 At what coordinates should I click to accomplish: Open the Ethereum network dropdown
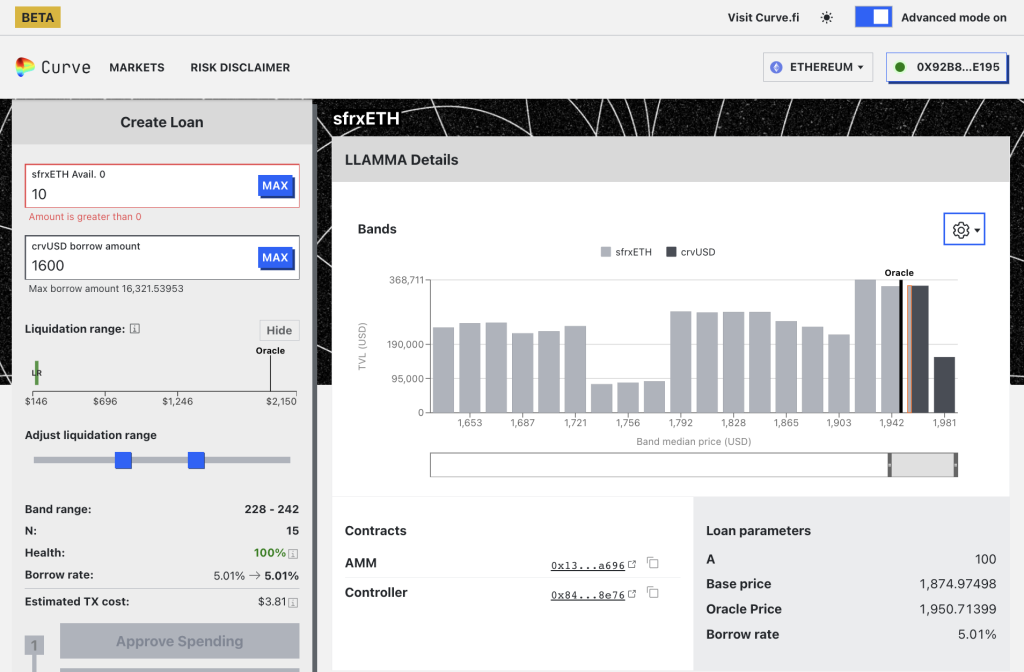[818, 67]
